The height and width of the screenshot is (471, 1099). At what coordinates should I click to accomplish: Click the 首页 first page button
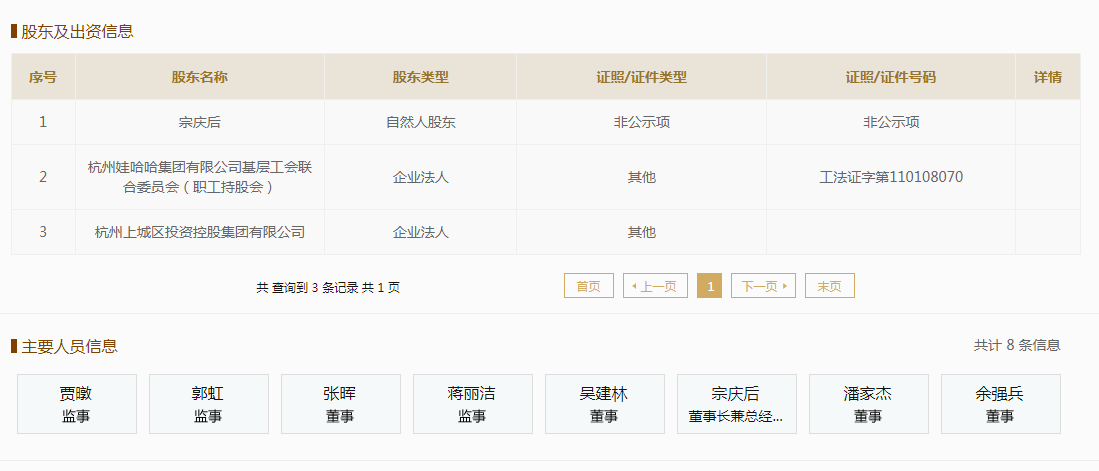coord(589,286)
